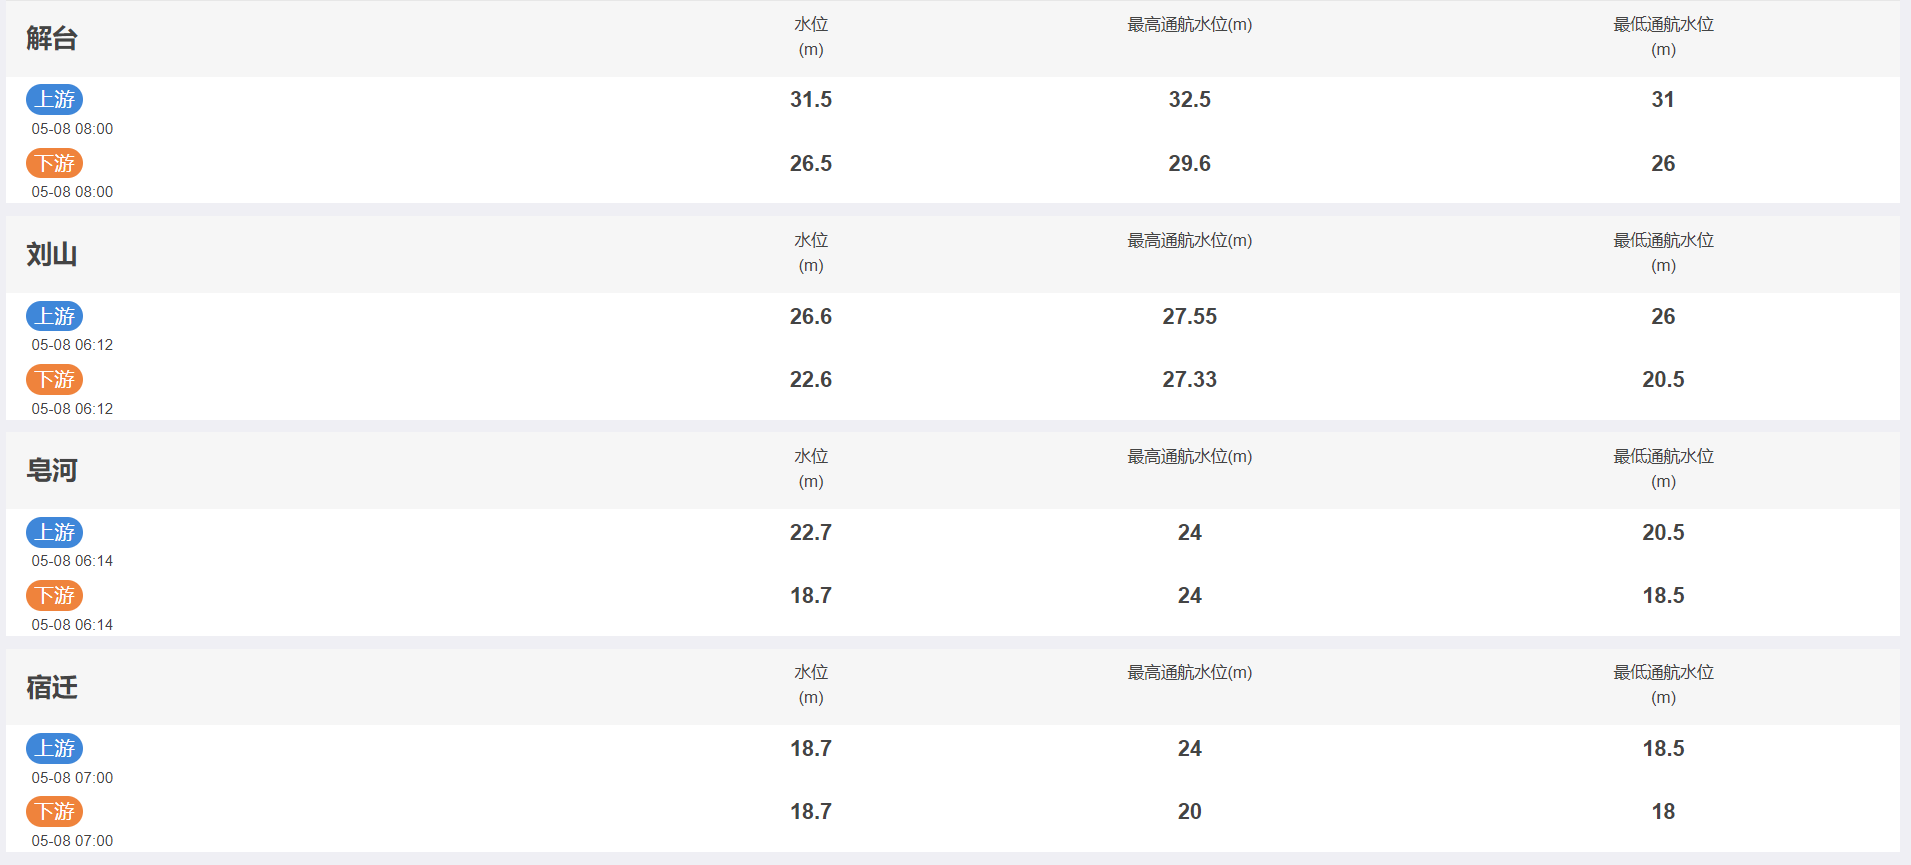This screenshot has height=865, width=1911.
Task: Click the 上游 badge under 刘山
Action: [x=55, y=316]
